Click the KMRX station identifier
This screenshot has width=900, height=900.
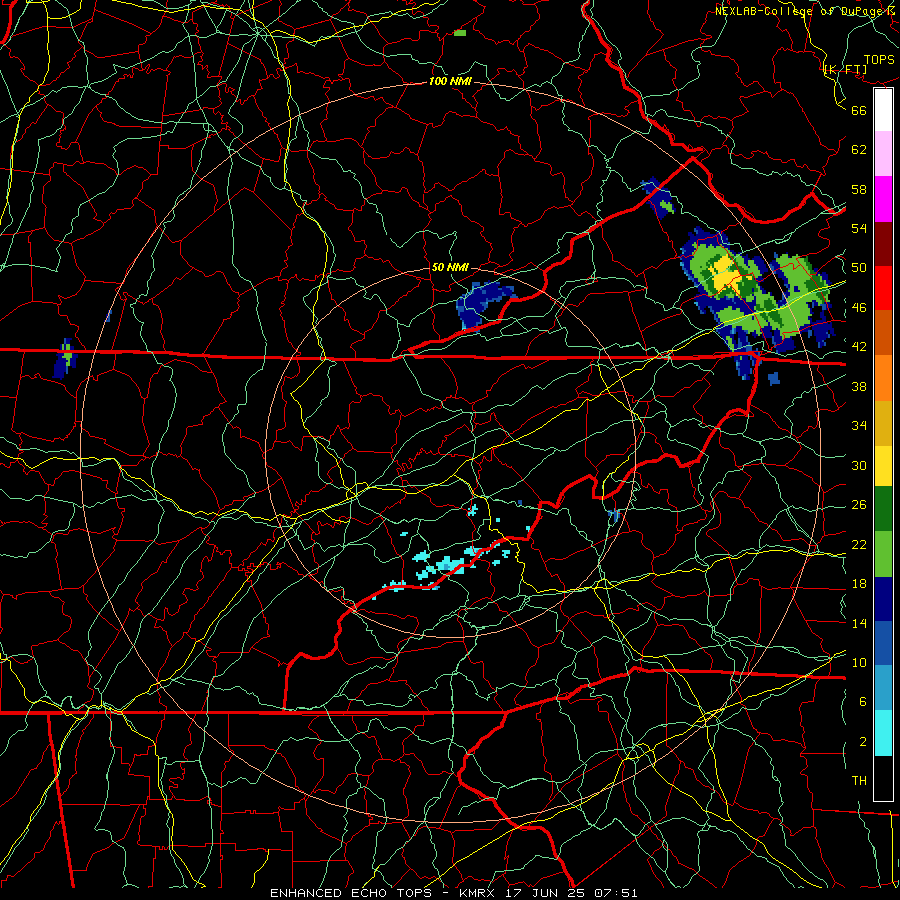[479, 893]
